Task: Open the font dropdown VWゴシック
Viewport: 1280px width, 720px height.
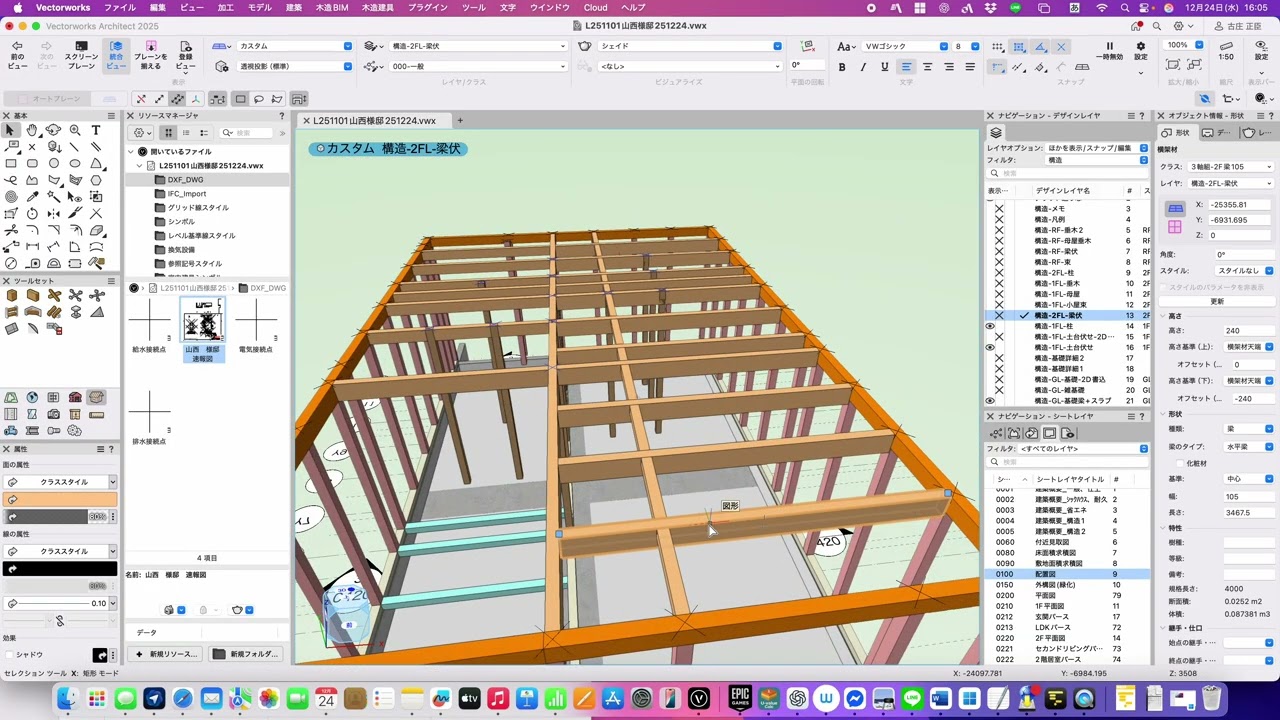Action: click(x=905, y=46)
